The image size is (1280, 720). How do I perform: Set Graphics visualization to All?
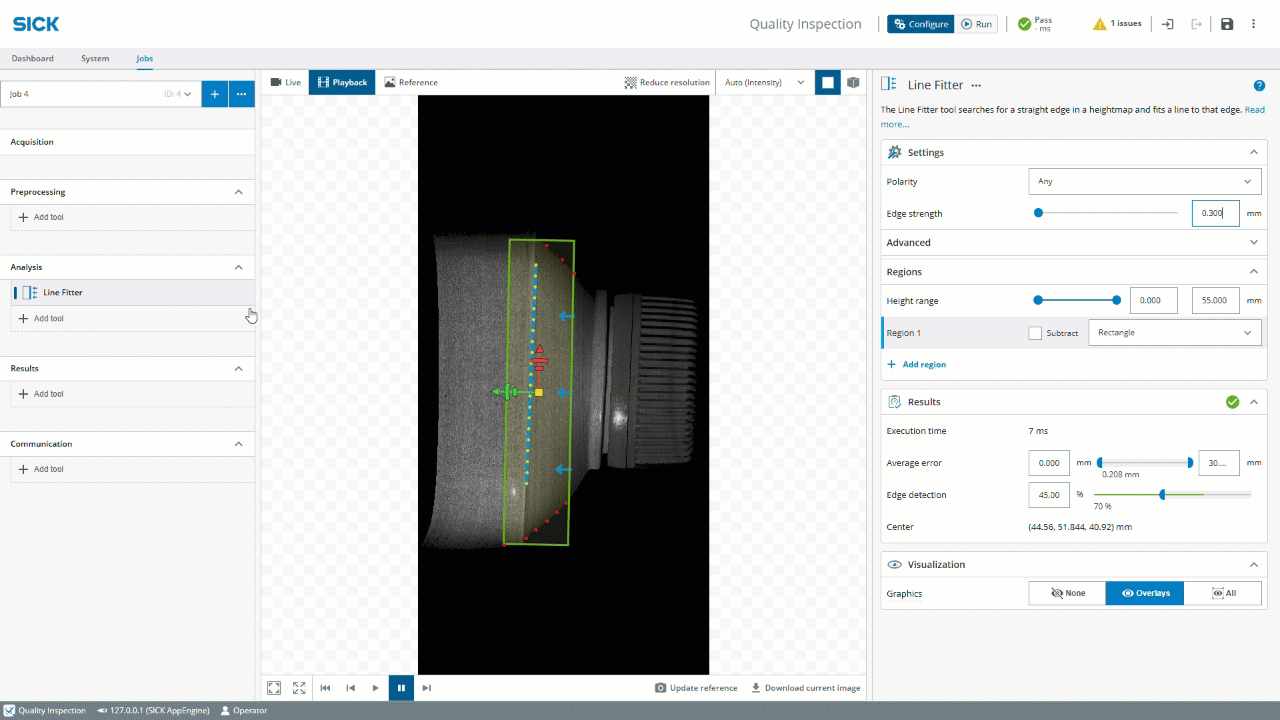tap(1223, 593)
